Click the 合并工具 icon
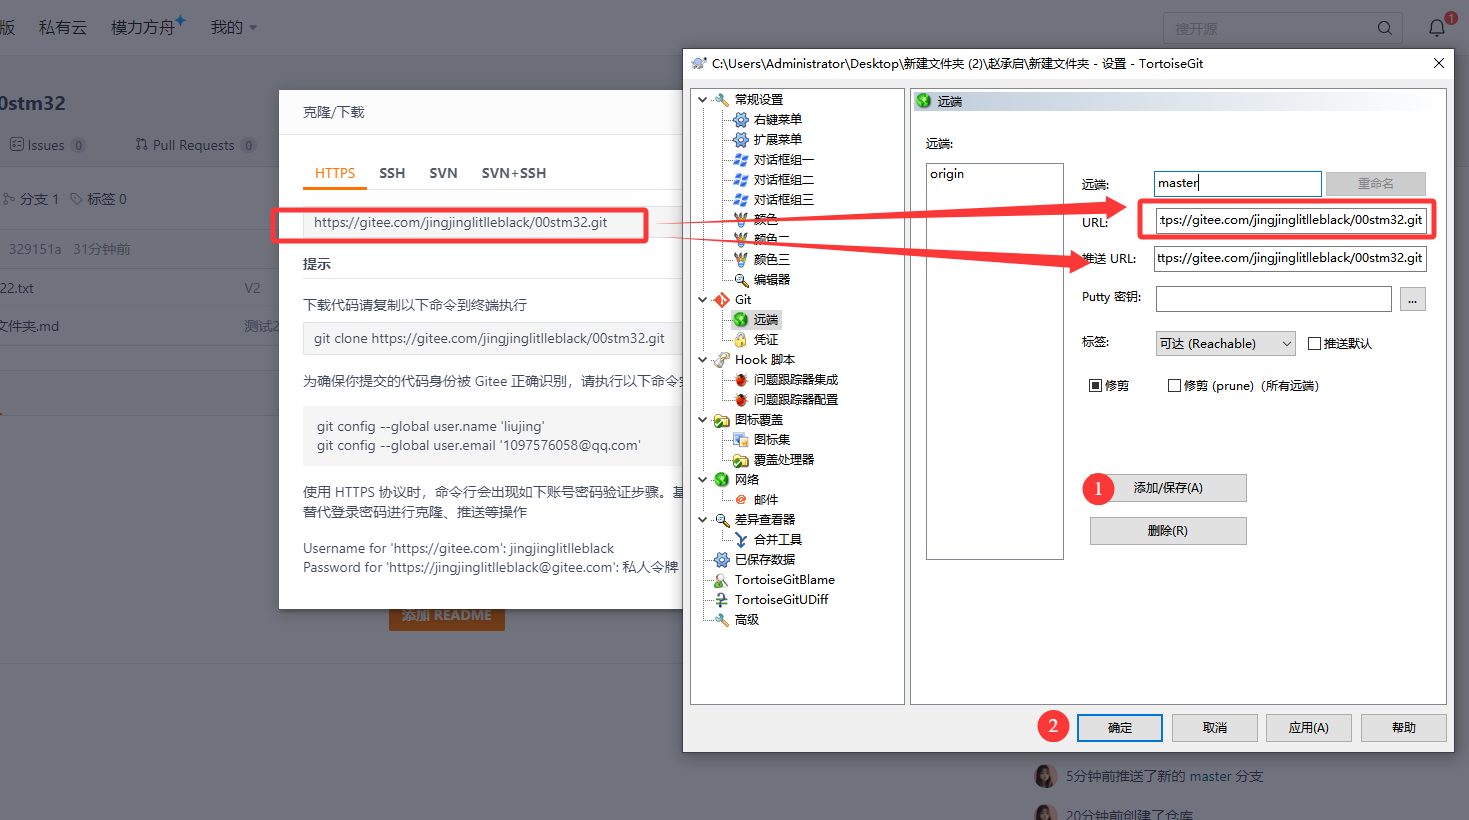This screenshot has width=1469, height=820. coord(741,540)
